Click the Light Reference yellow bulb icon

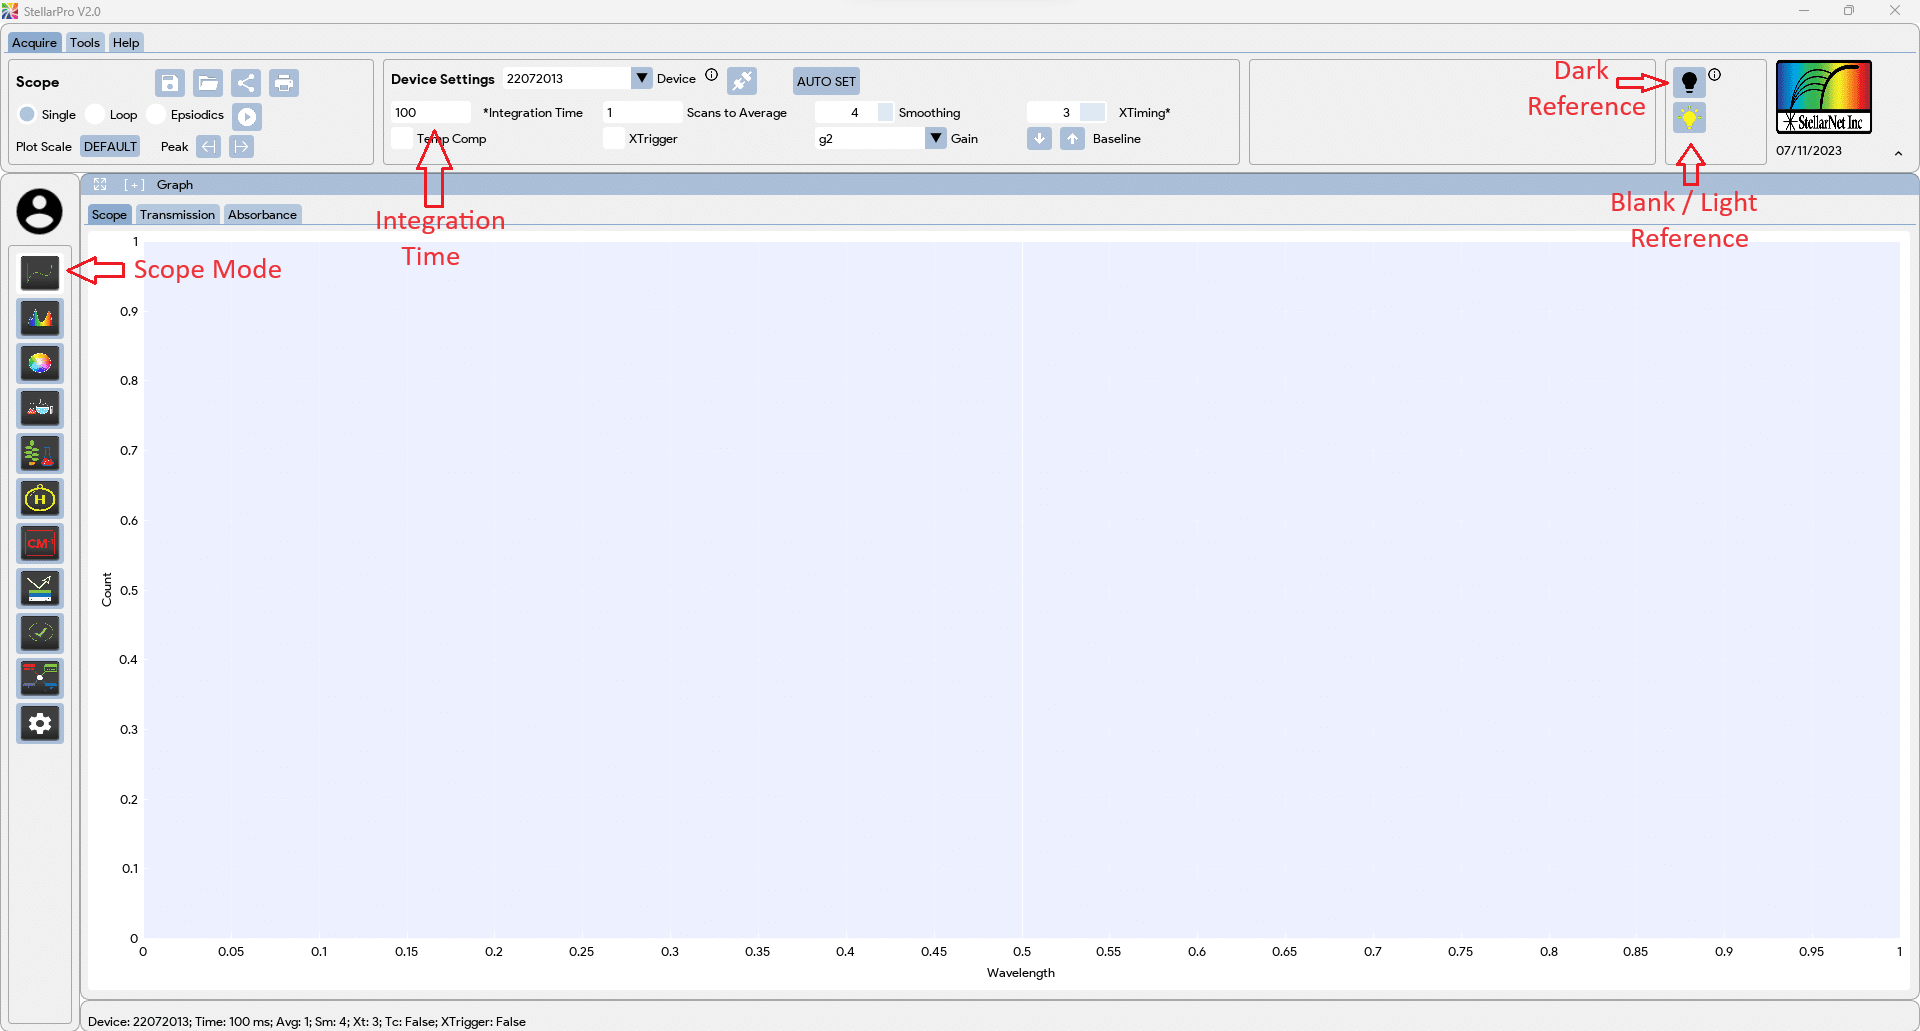[x=1689, y=118]
